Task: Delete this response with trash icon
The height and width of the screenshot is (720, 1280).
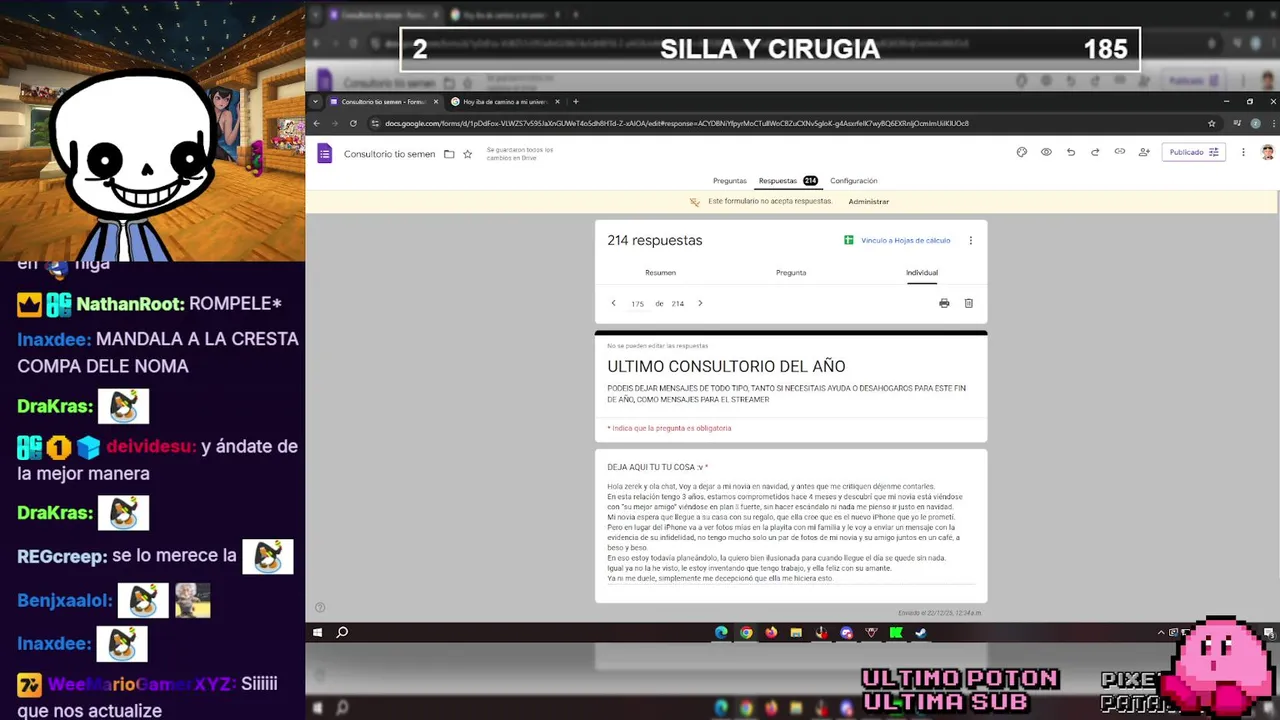Action: pyautogui.click(x=968, y=303)
